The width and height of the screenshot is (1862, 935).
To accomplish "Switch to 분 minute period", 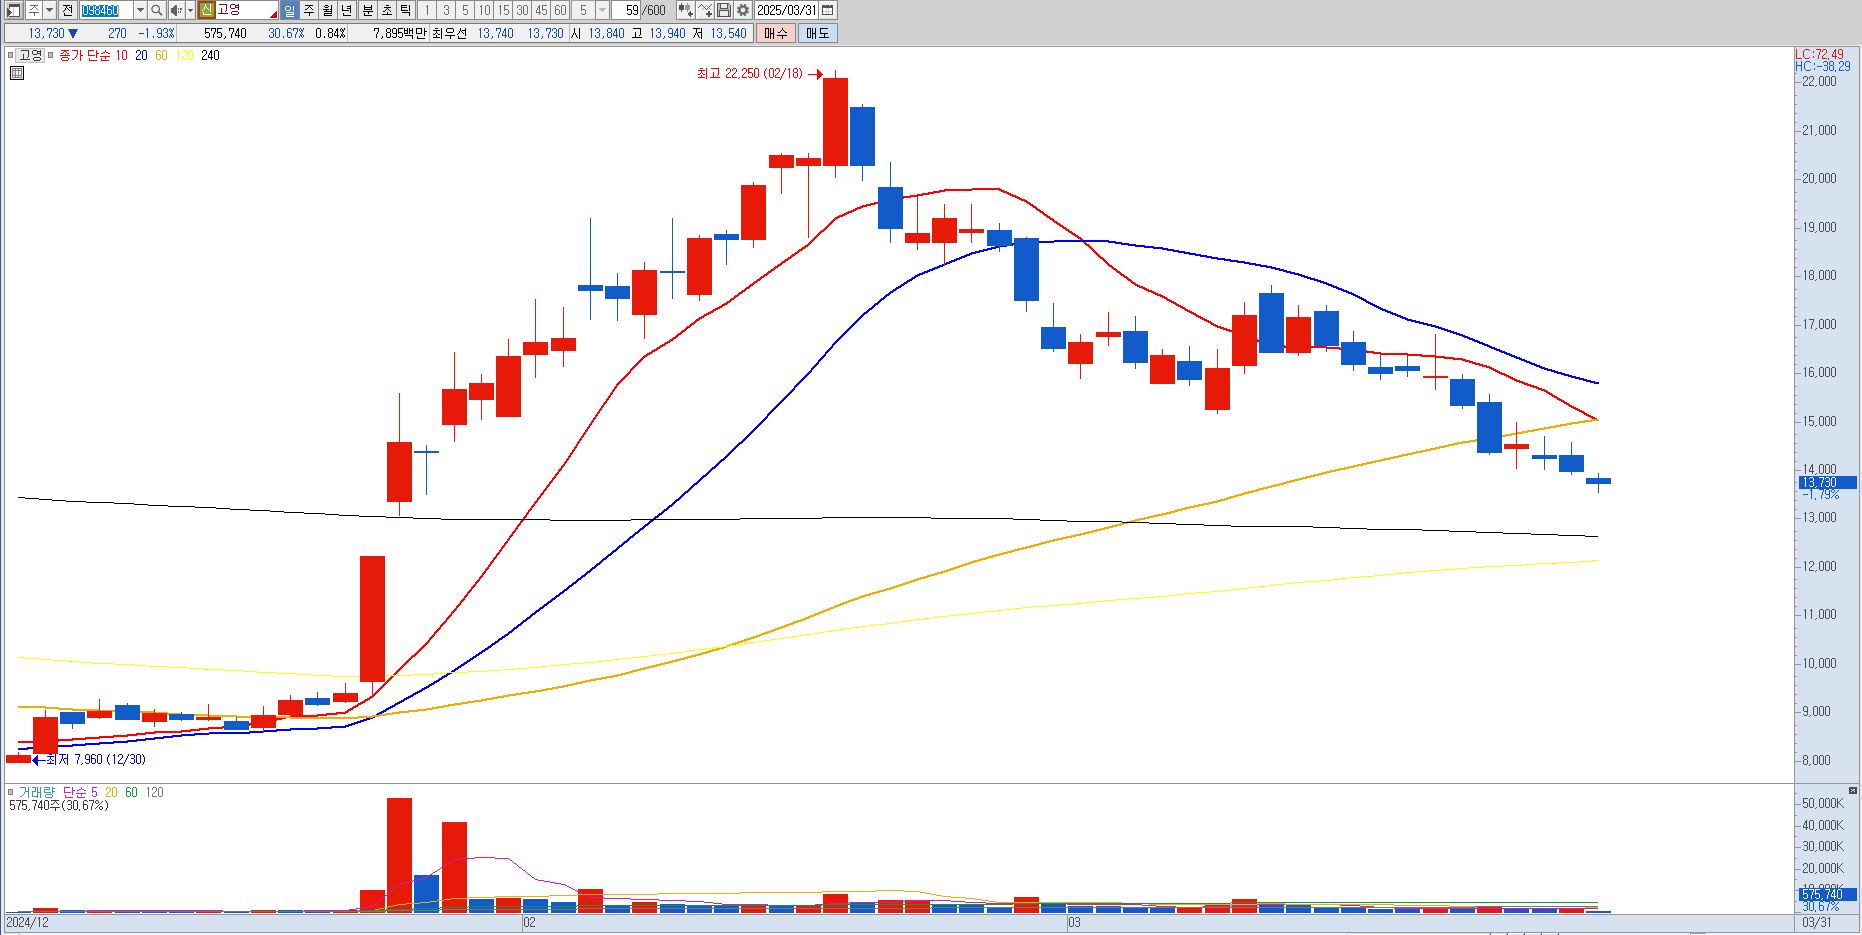I will (368, 10).
